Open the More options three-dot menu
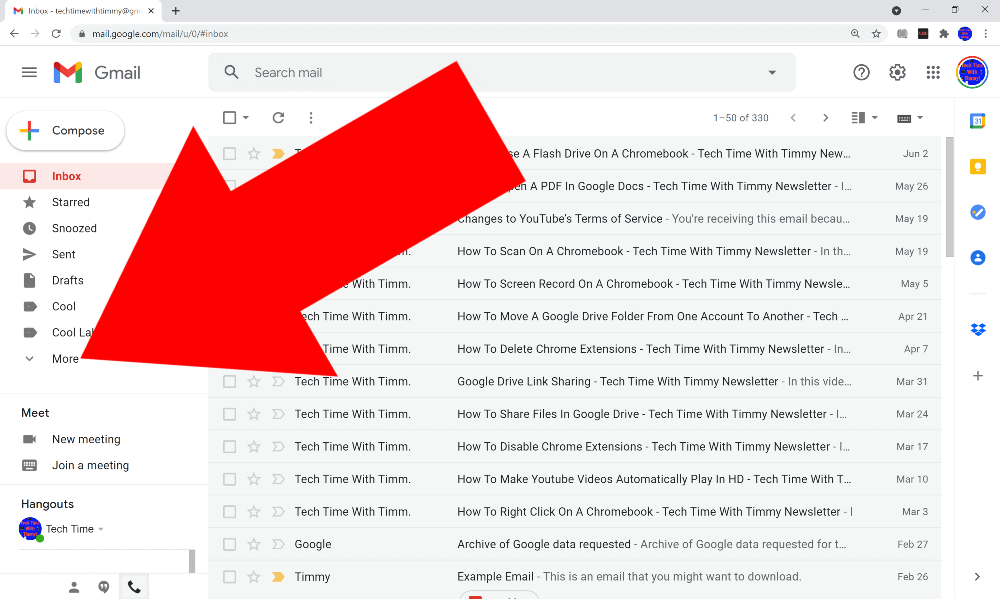 click(x=311, y=117)
